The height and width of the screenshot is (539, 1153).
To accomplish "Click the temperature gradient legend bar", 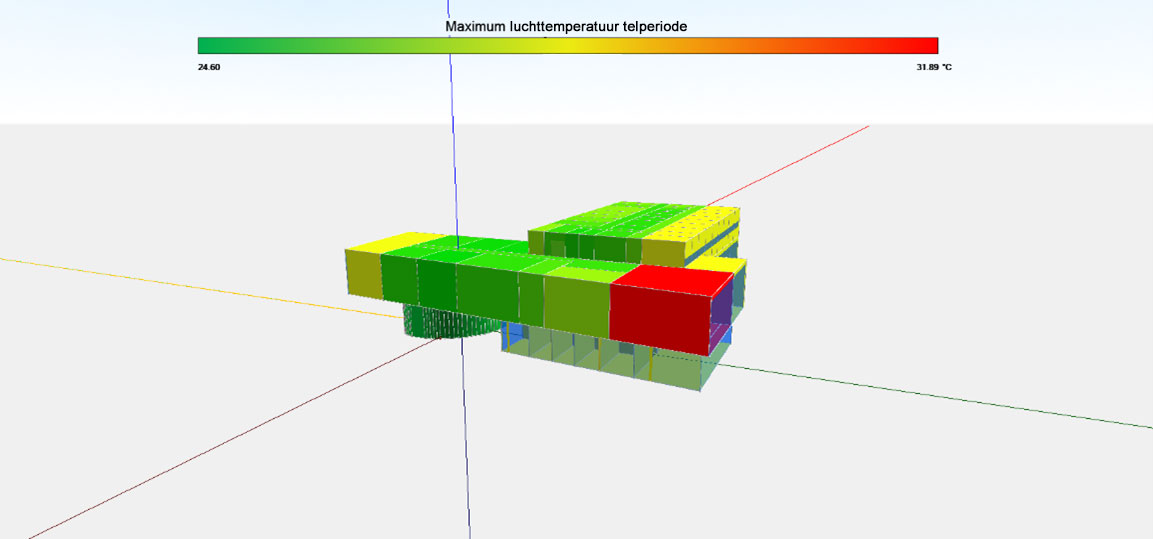I will 568,46.
